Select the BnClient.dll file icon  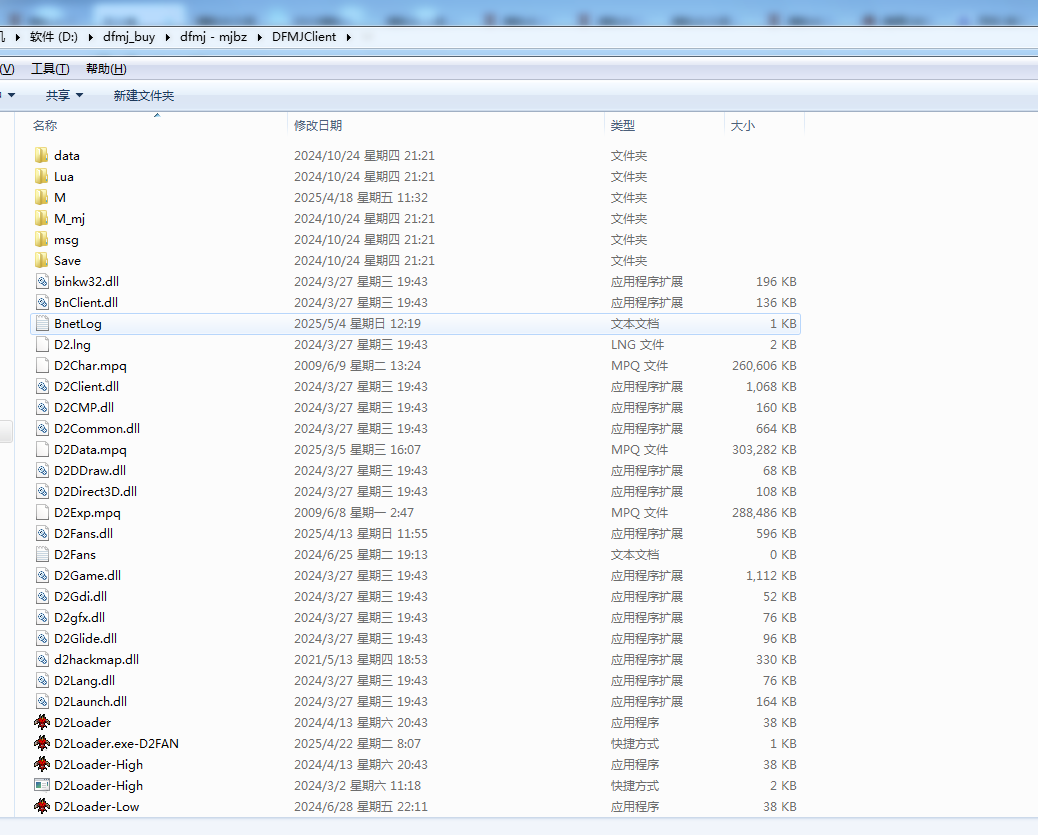[42, 303]
